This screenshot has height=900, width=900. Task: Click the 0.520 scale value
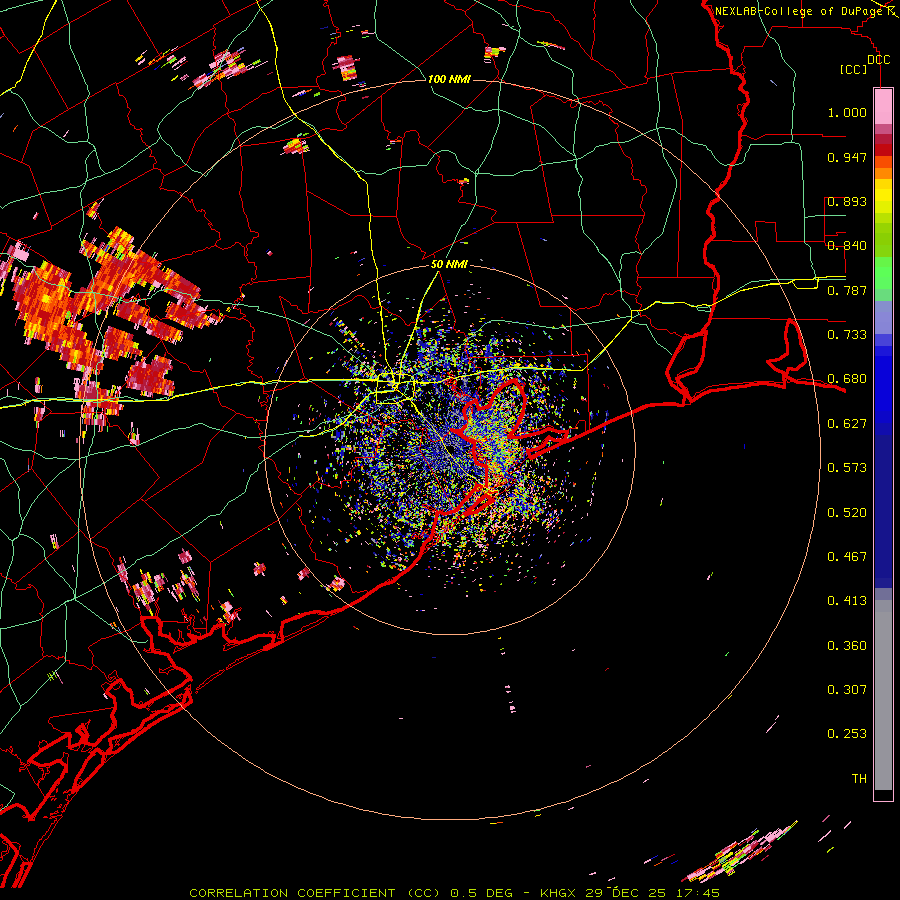pyautogui.click(x=847, y=513)
